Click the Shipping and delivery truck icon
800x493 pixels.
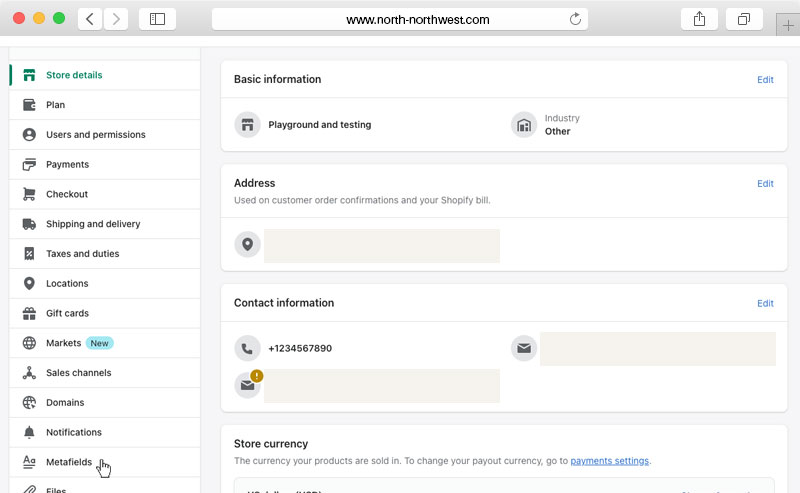click(x=29, y=224)
